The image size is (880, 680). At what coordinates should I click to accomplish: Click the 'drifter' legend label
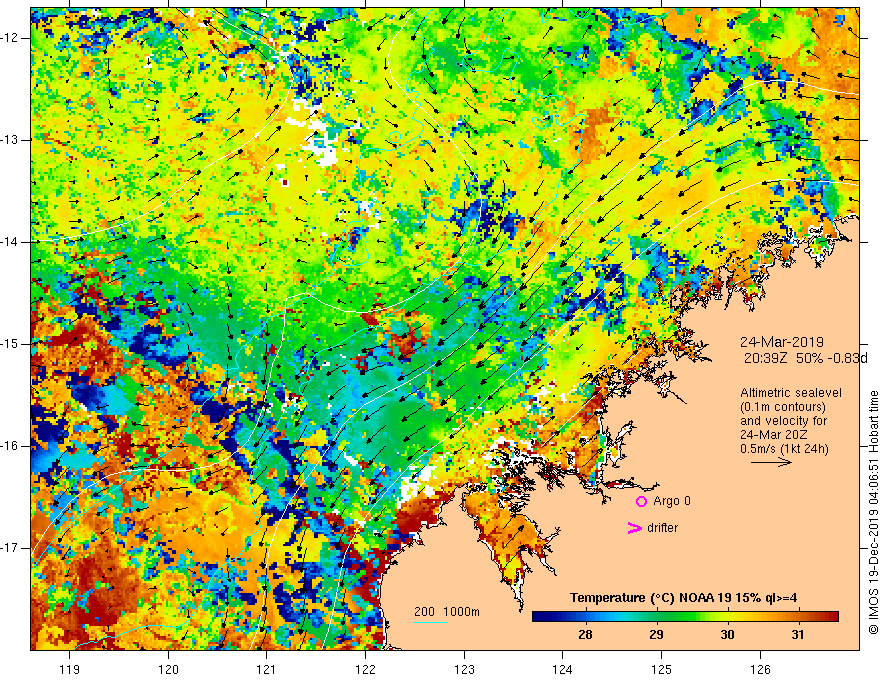click(x=662, y=528)
